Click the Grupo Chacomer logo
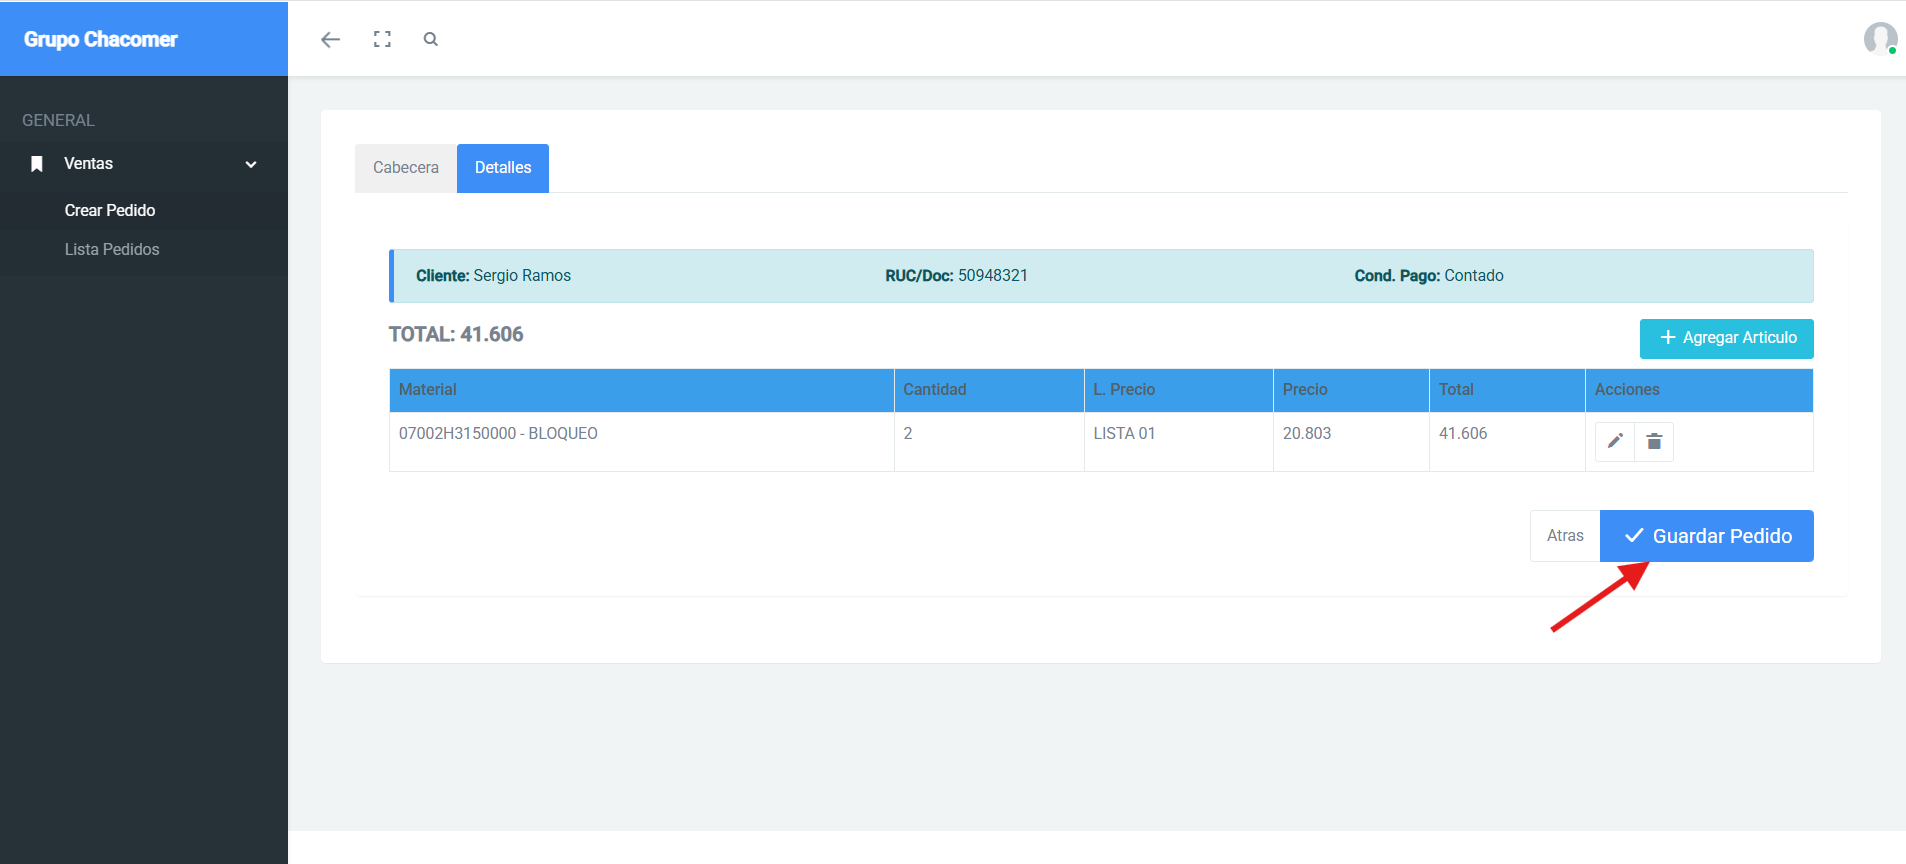The image size is (1906, 864). pos(101,39)
